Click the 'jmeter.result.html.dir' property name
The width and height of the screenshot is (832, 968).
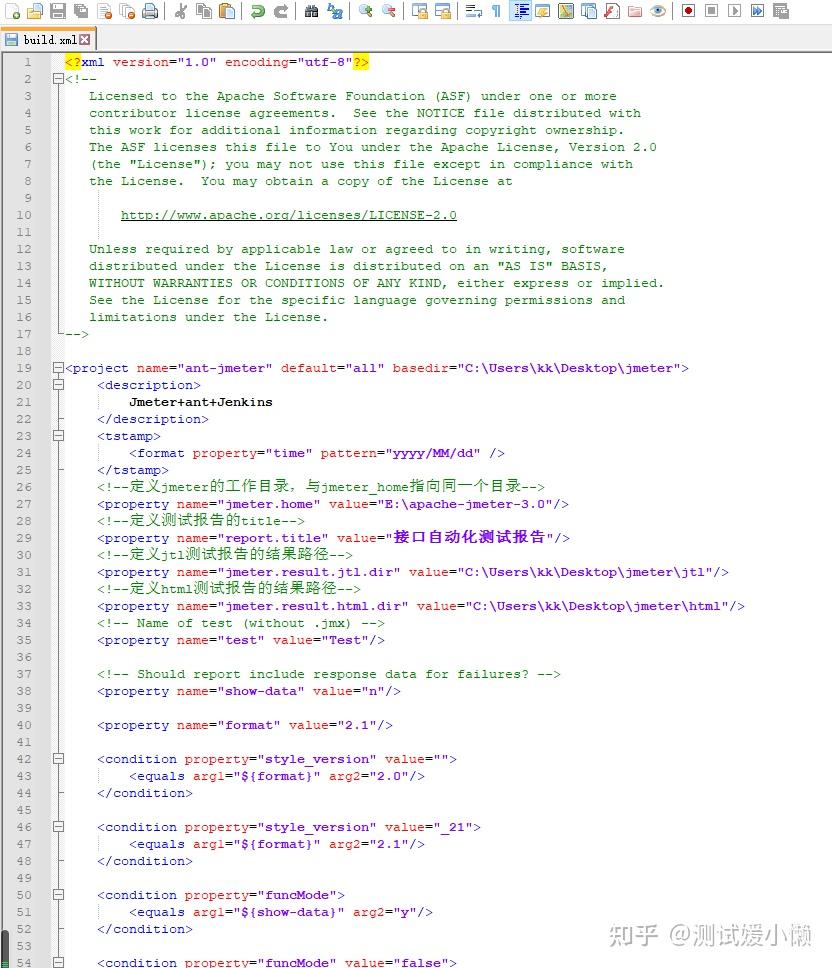312,606
